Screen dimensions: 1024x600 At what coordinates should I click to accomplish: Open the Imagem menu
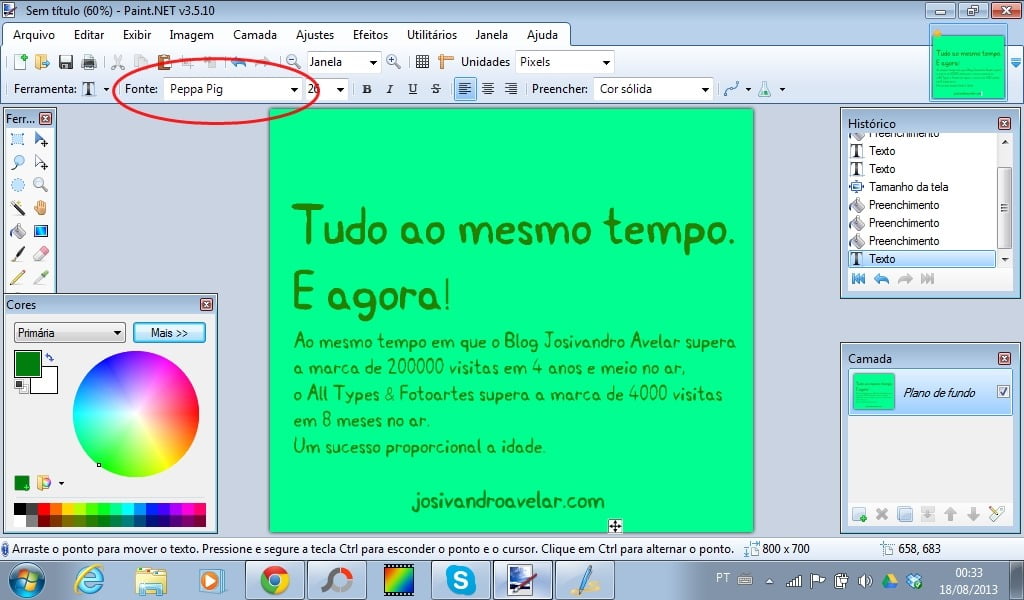coord(191,35)
